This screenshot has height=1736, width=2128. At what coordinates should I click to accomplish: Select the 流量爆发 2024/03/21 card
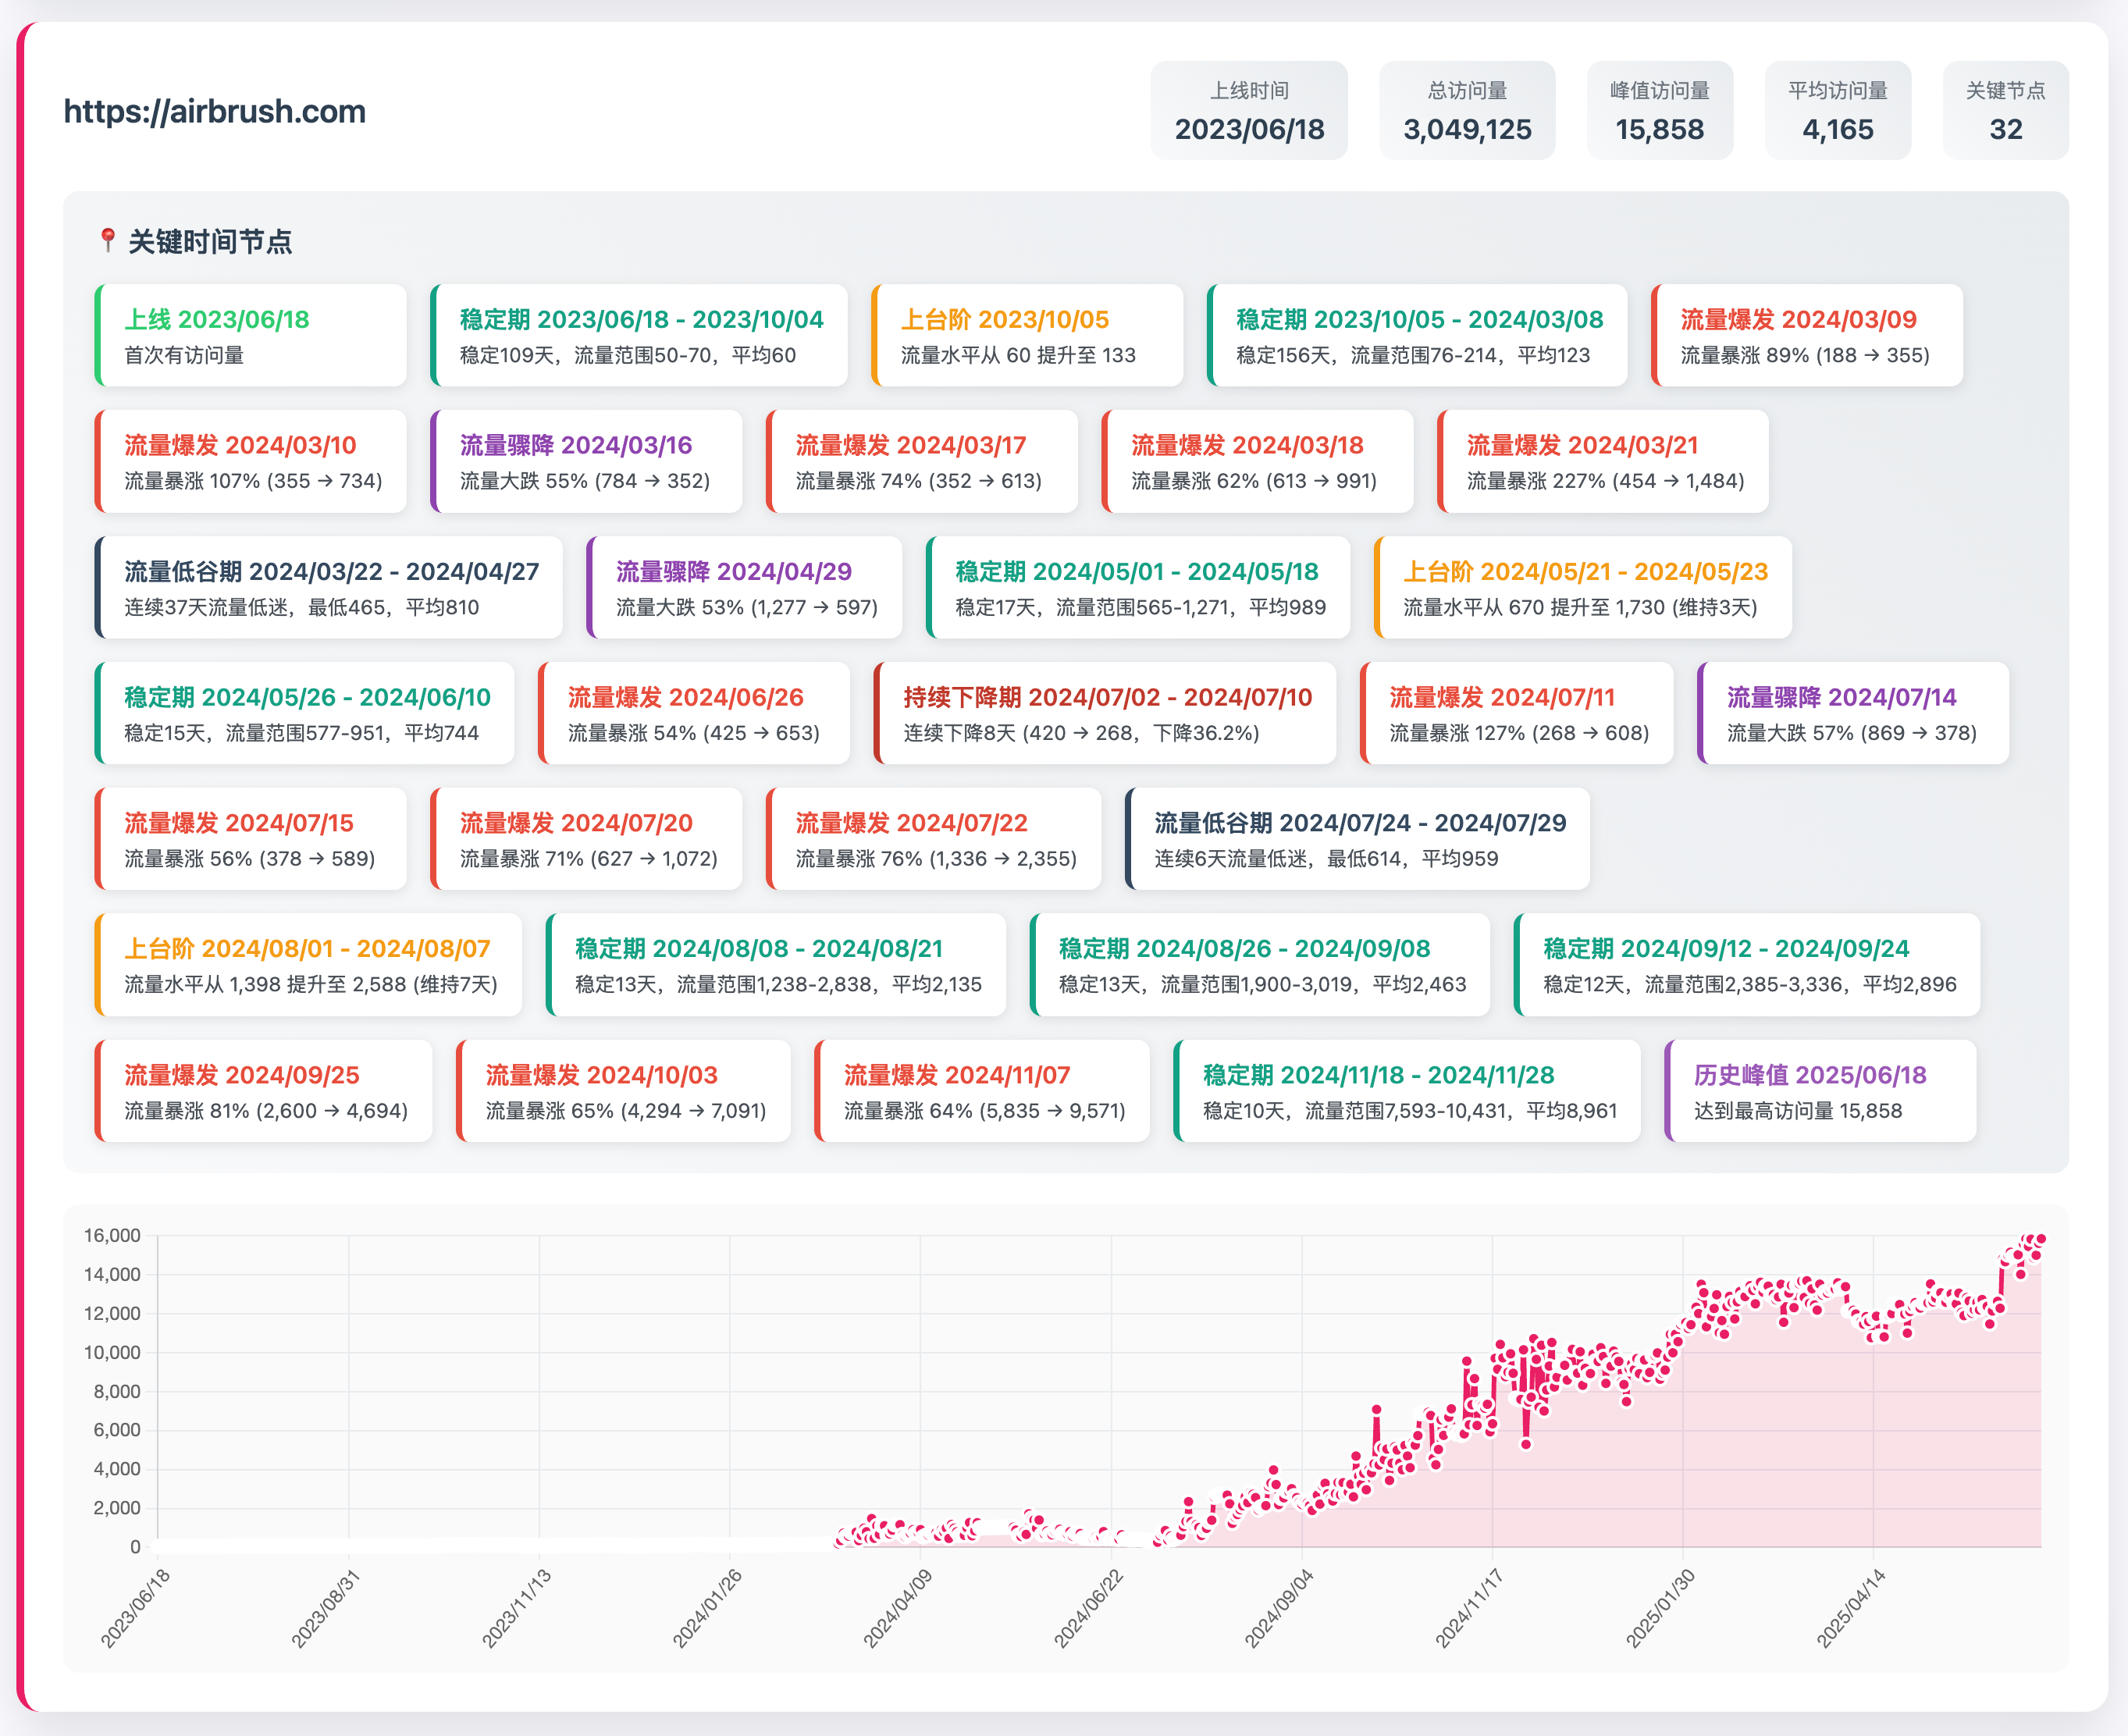(x=1603, y=461)
